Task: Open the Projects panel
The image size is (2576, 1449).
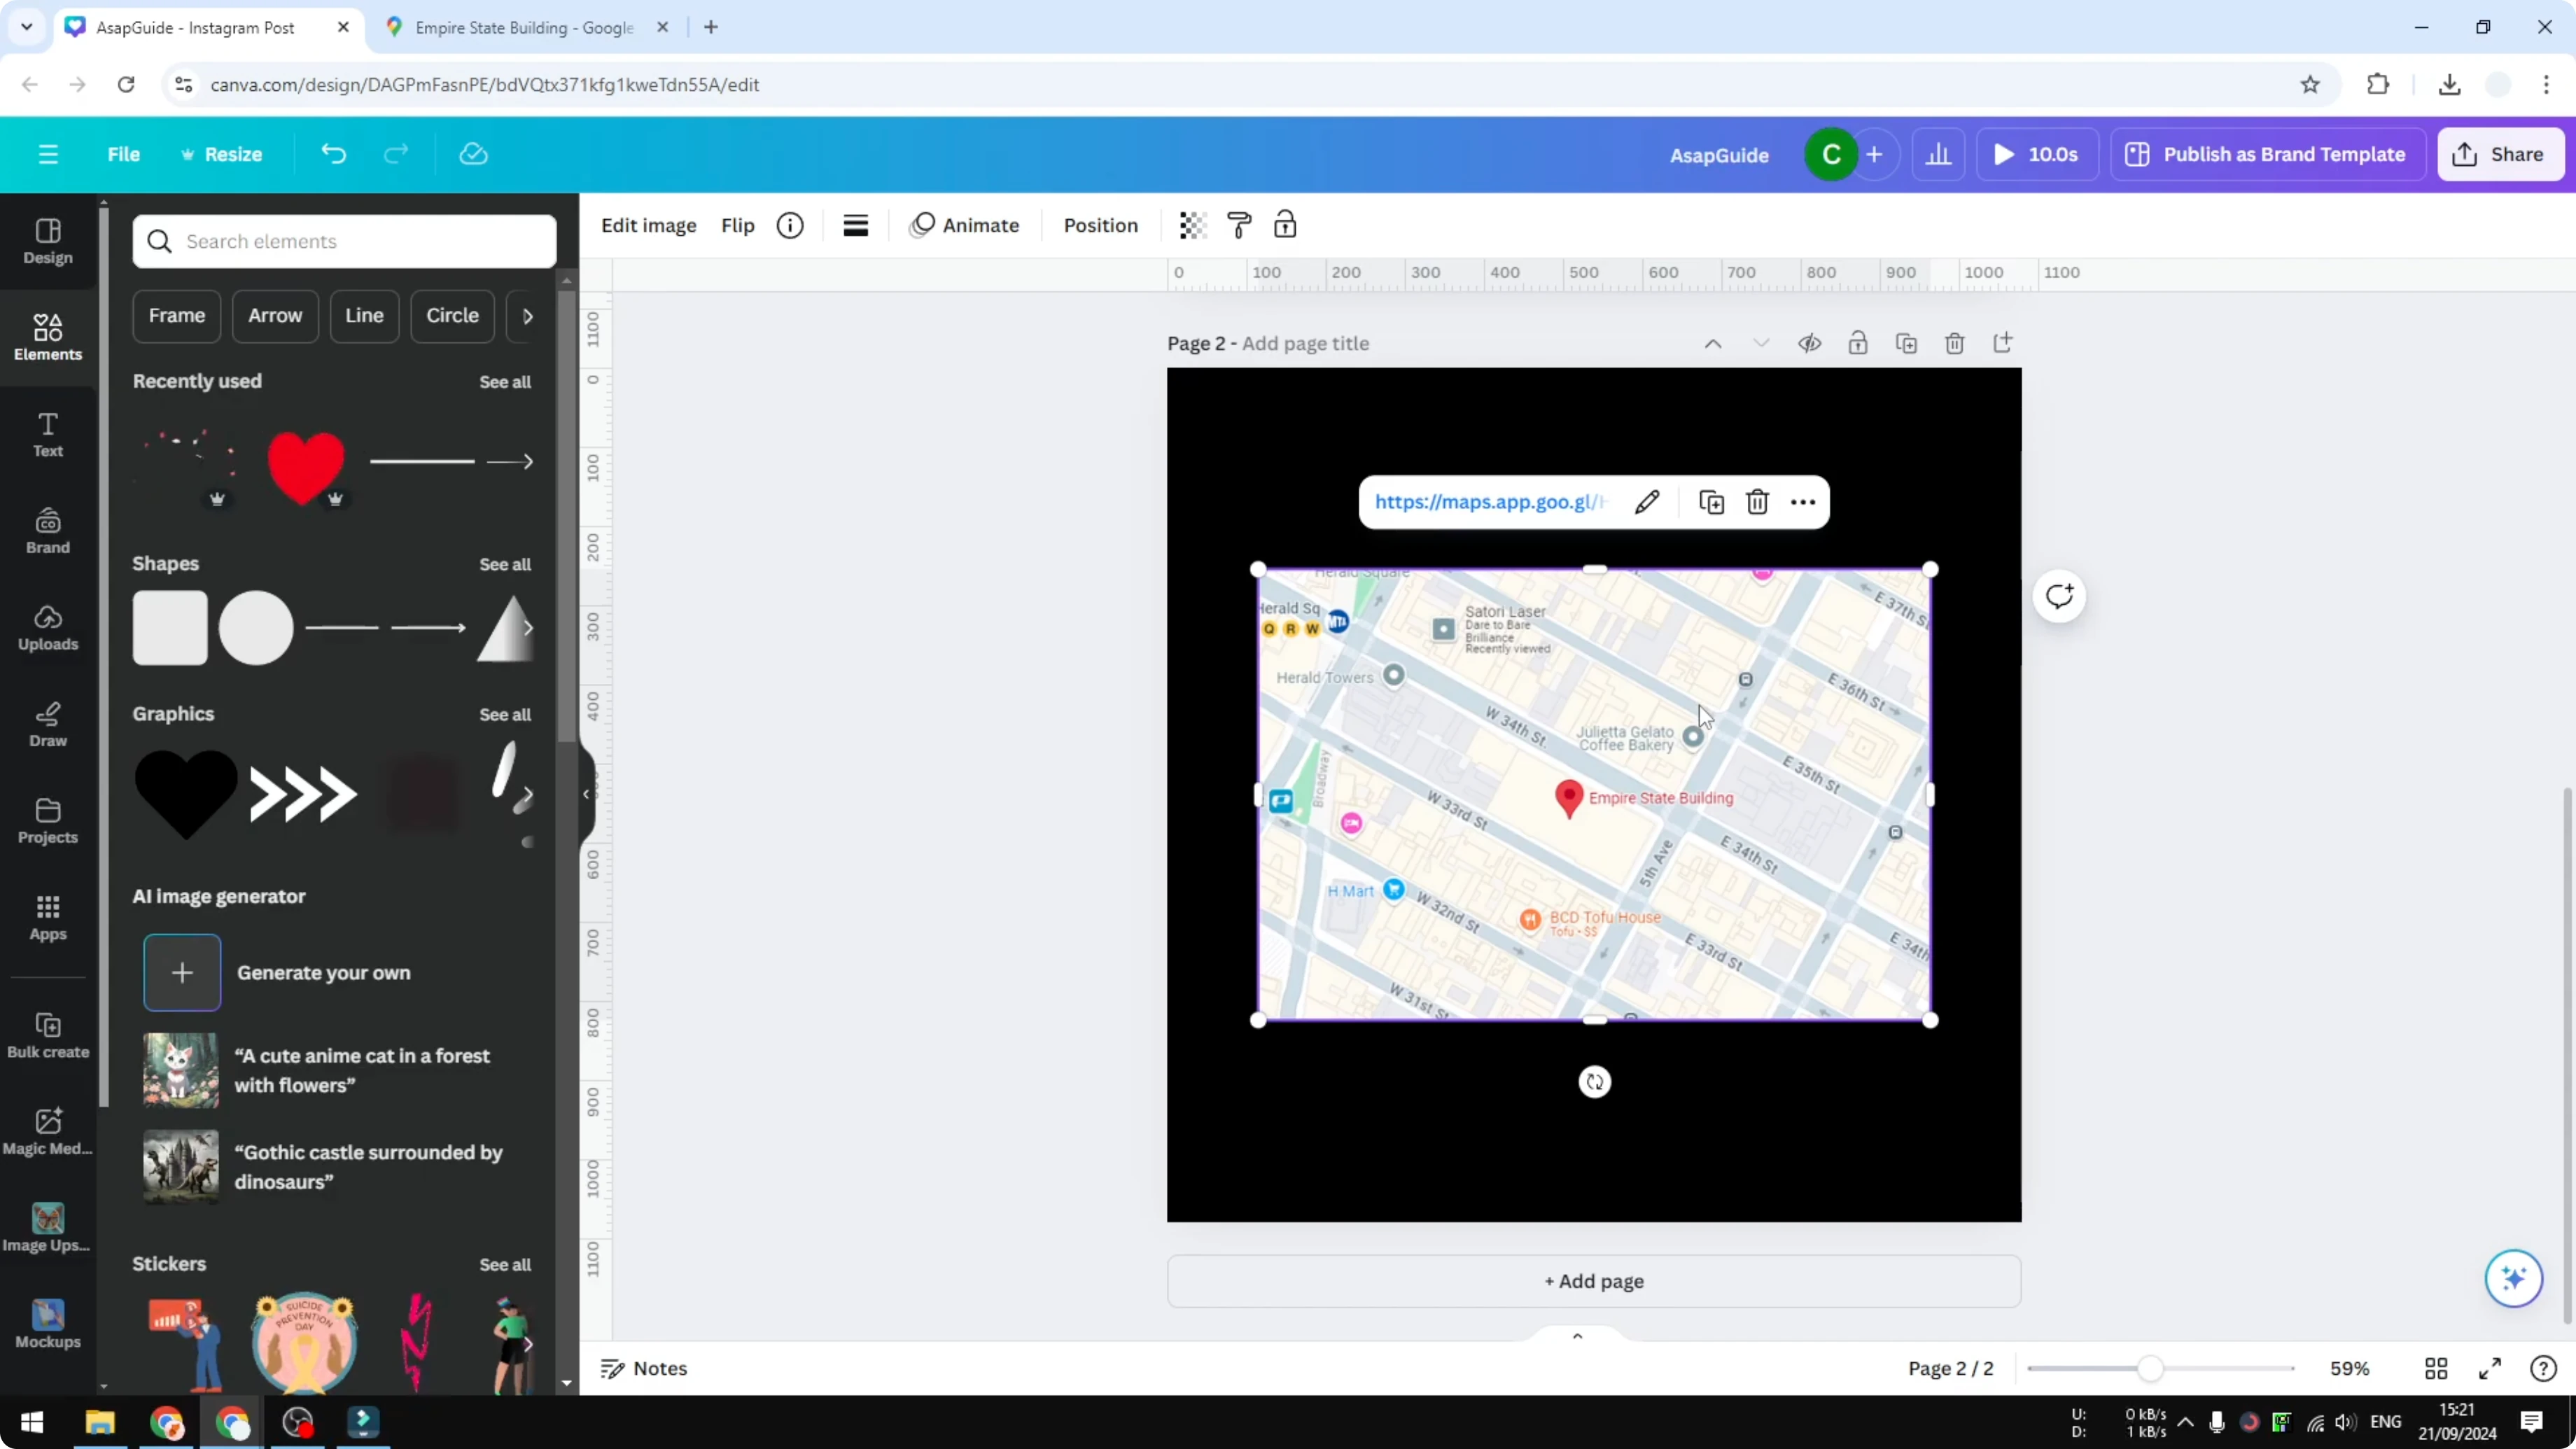Action: pos(48,821)
